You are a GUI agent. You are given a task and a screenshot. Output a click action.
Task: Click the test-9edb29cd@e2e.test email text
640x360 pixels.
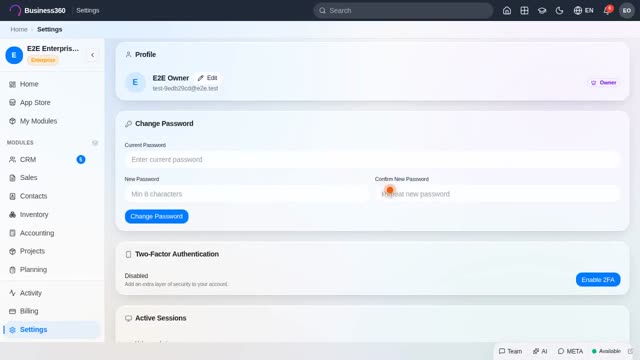click(x=185, y=88)
